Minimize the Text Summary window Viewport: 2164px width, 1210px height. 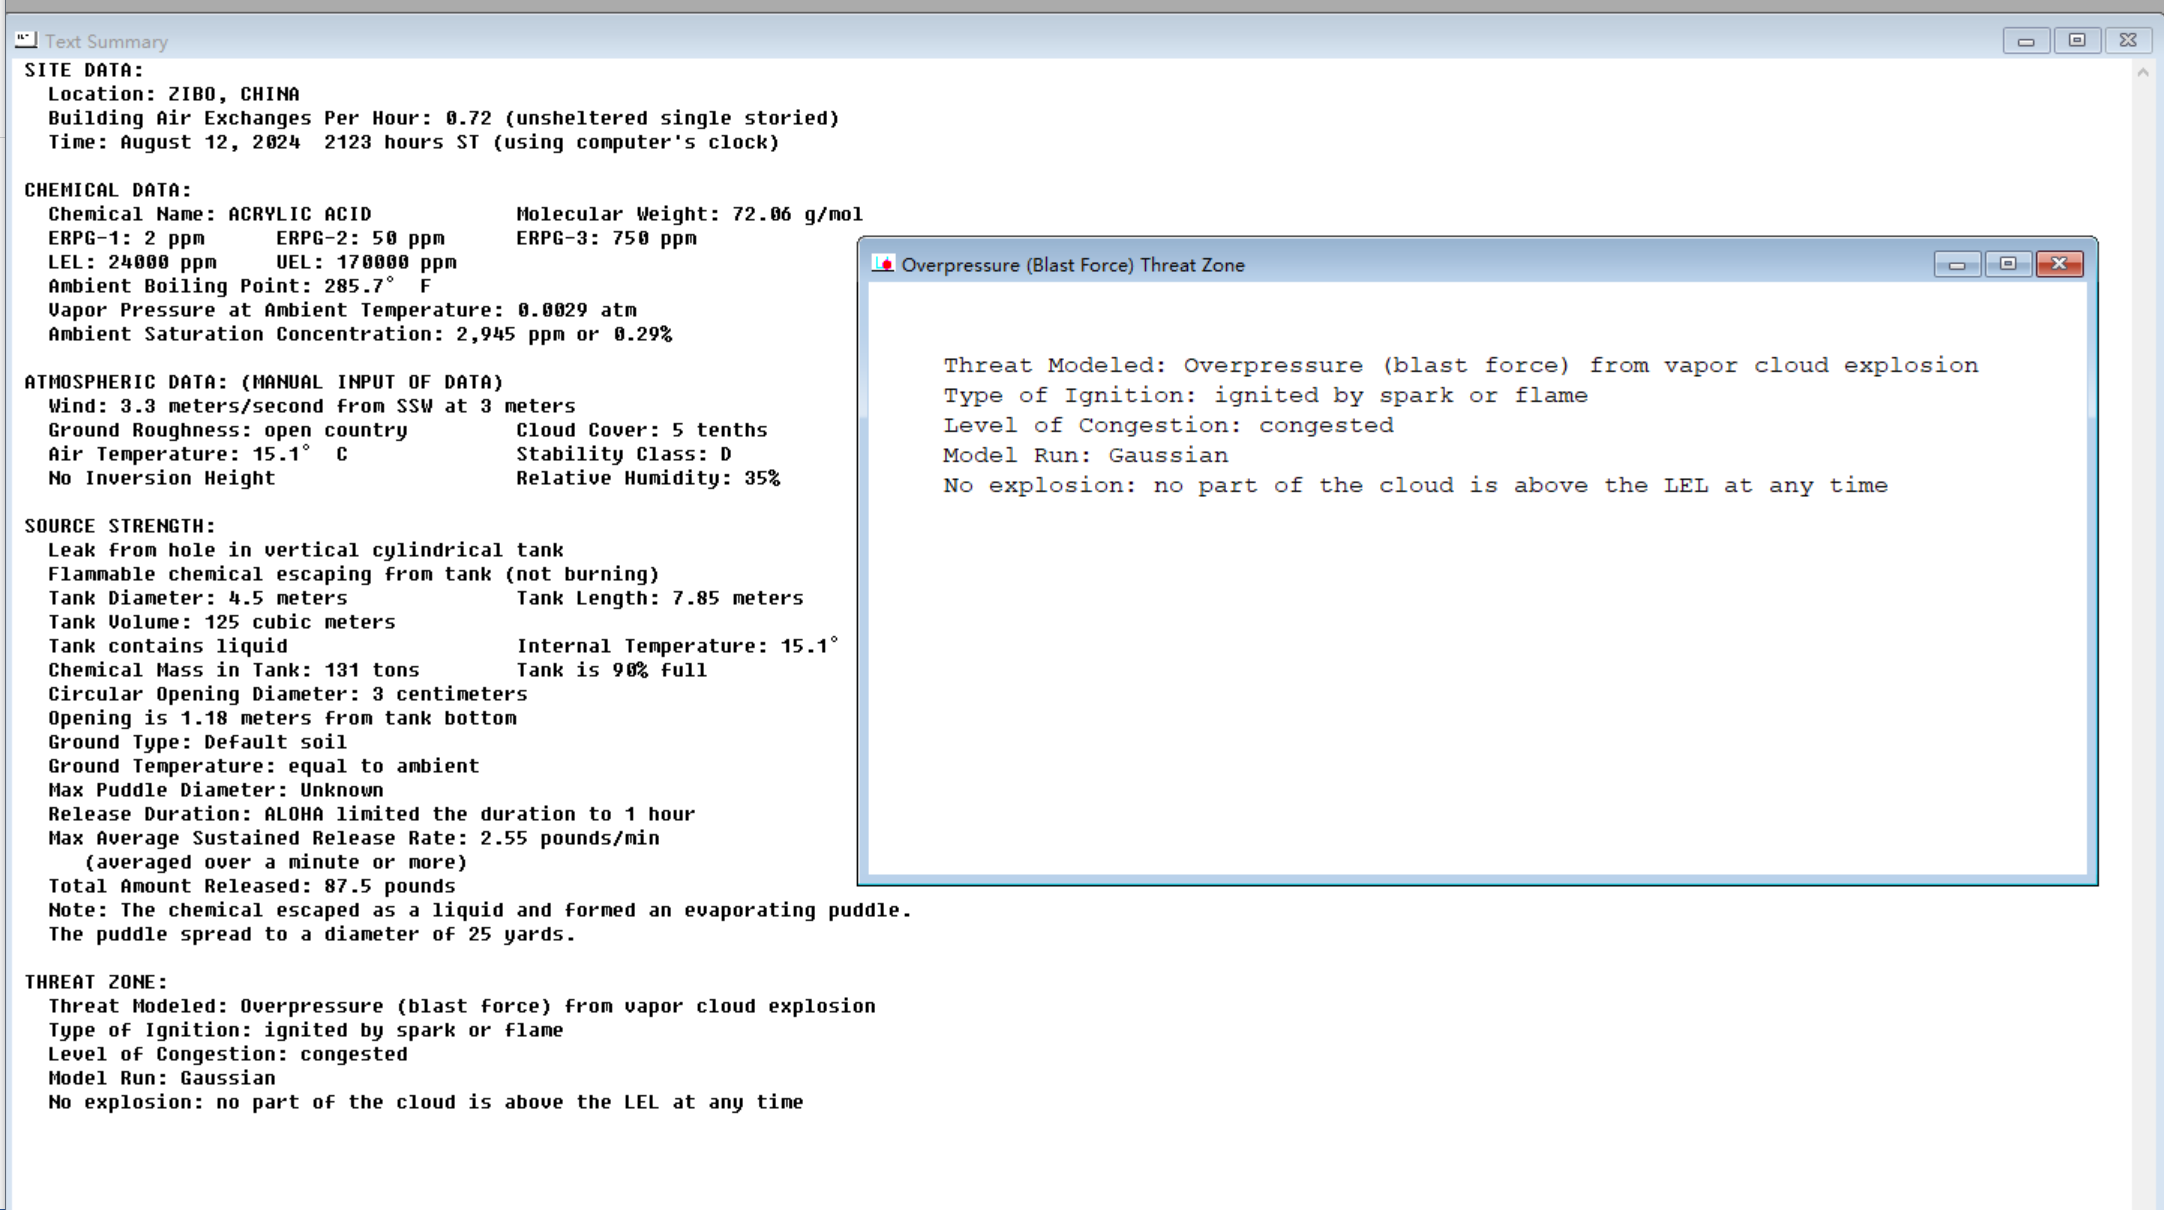pyautogui.click(x=2026, y=41)
